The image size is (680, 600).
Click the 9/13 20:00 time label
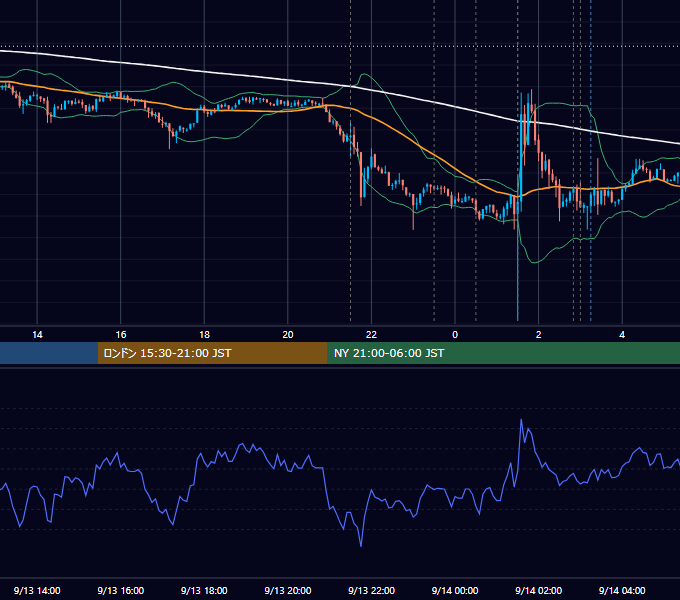[288, 590]
